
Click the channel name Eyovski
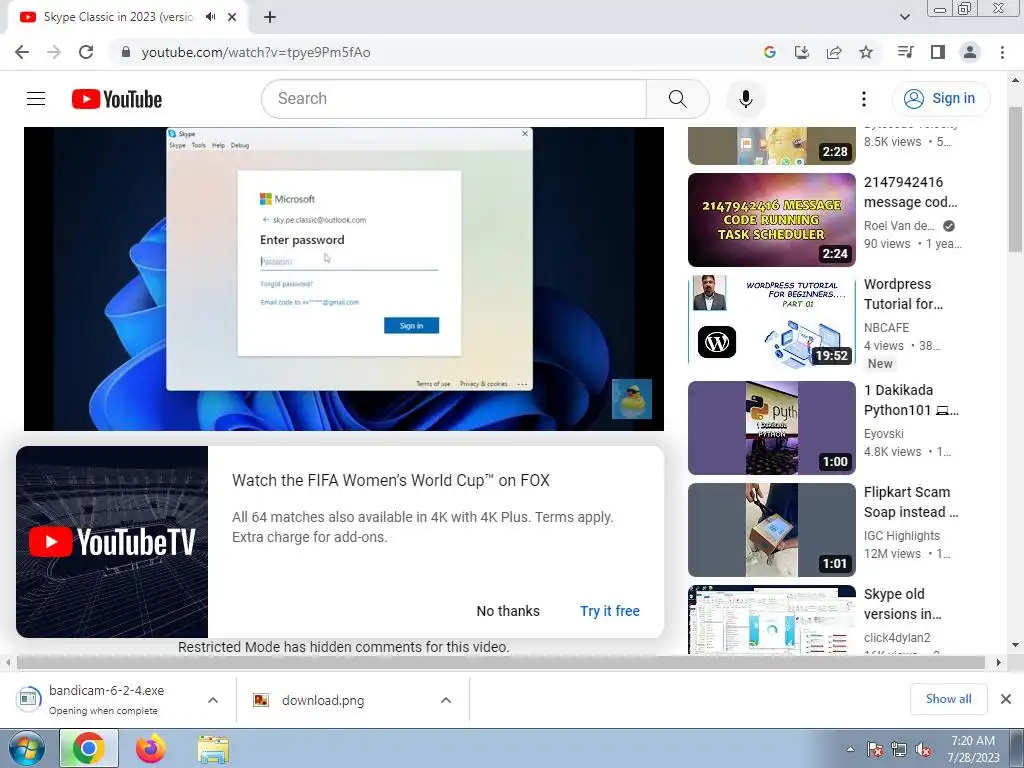click(x=884, y=434)
